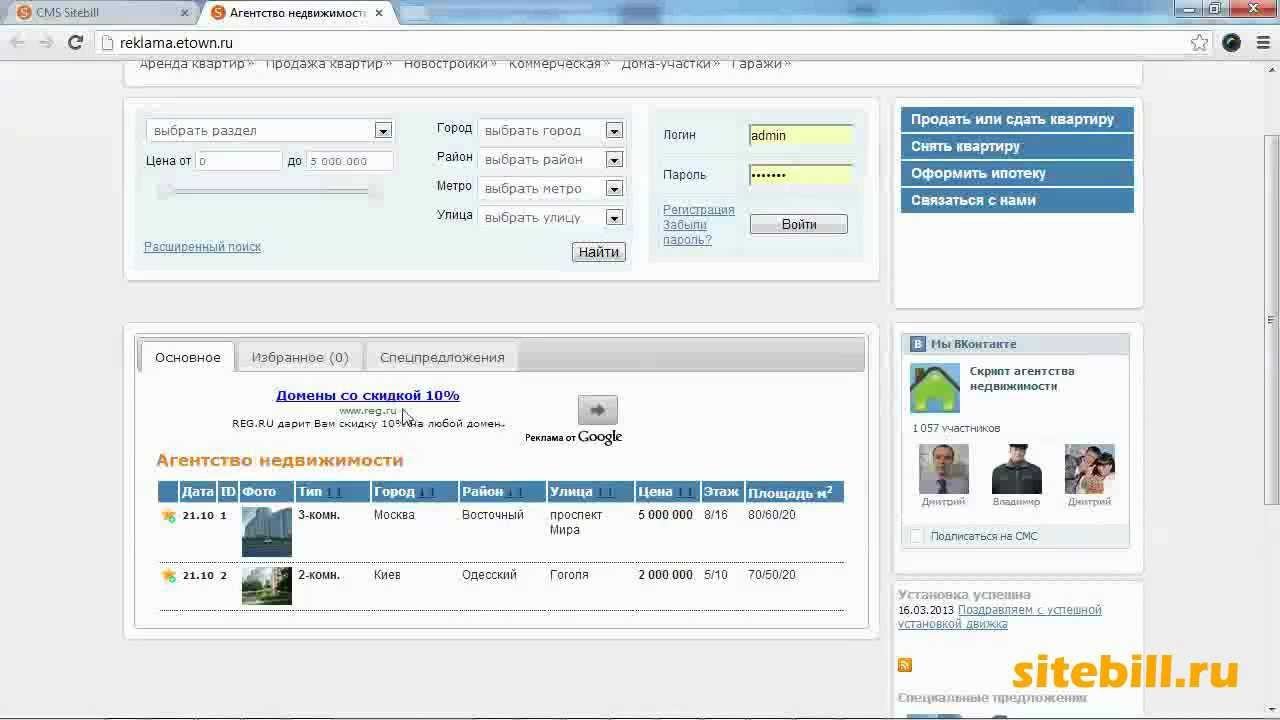1280x720 pixels.
Task: Open the green house group avatar
Action: [935, 388]
